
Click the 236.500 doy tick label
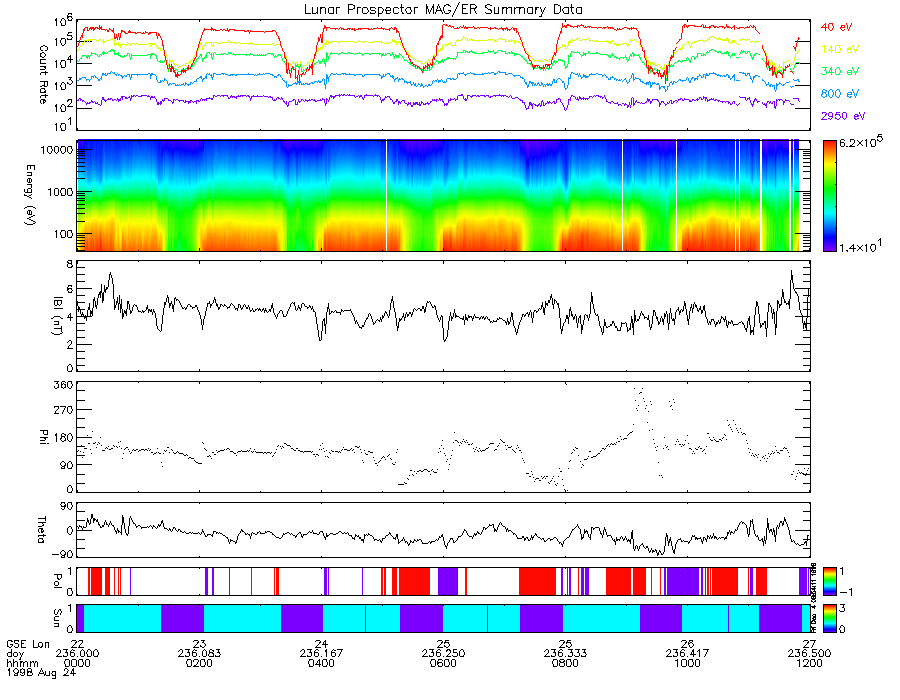tap(809, 654)
